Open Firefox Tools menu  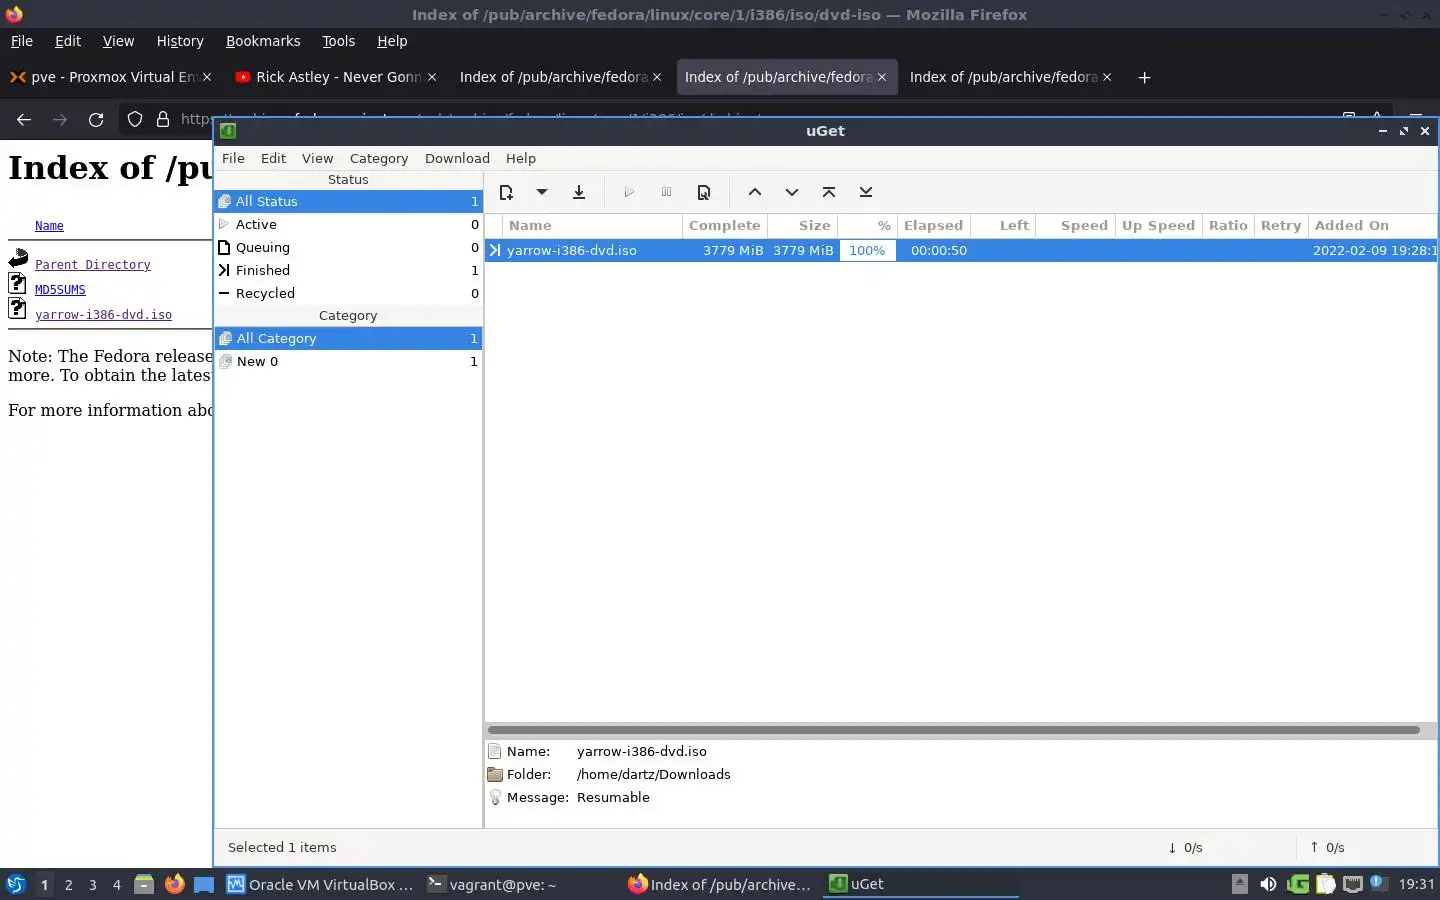coord(338,41)
